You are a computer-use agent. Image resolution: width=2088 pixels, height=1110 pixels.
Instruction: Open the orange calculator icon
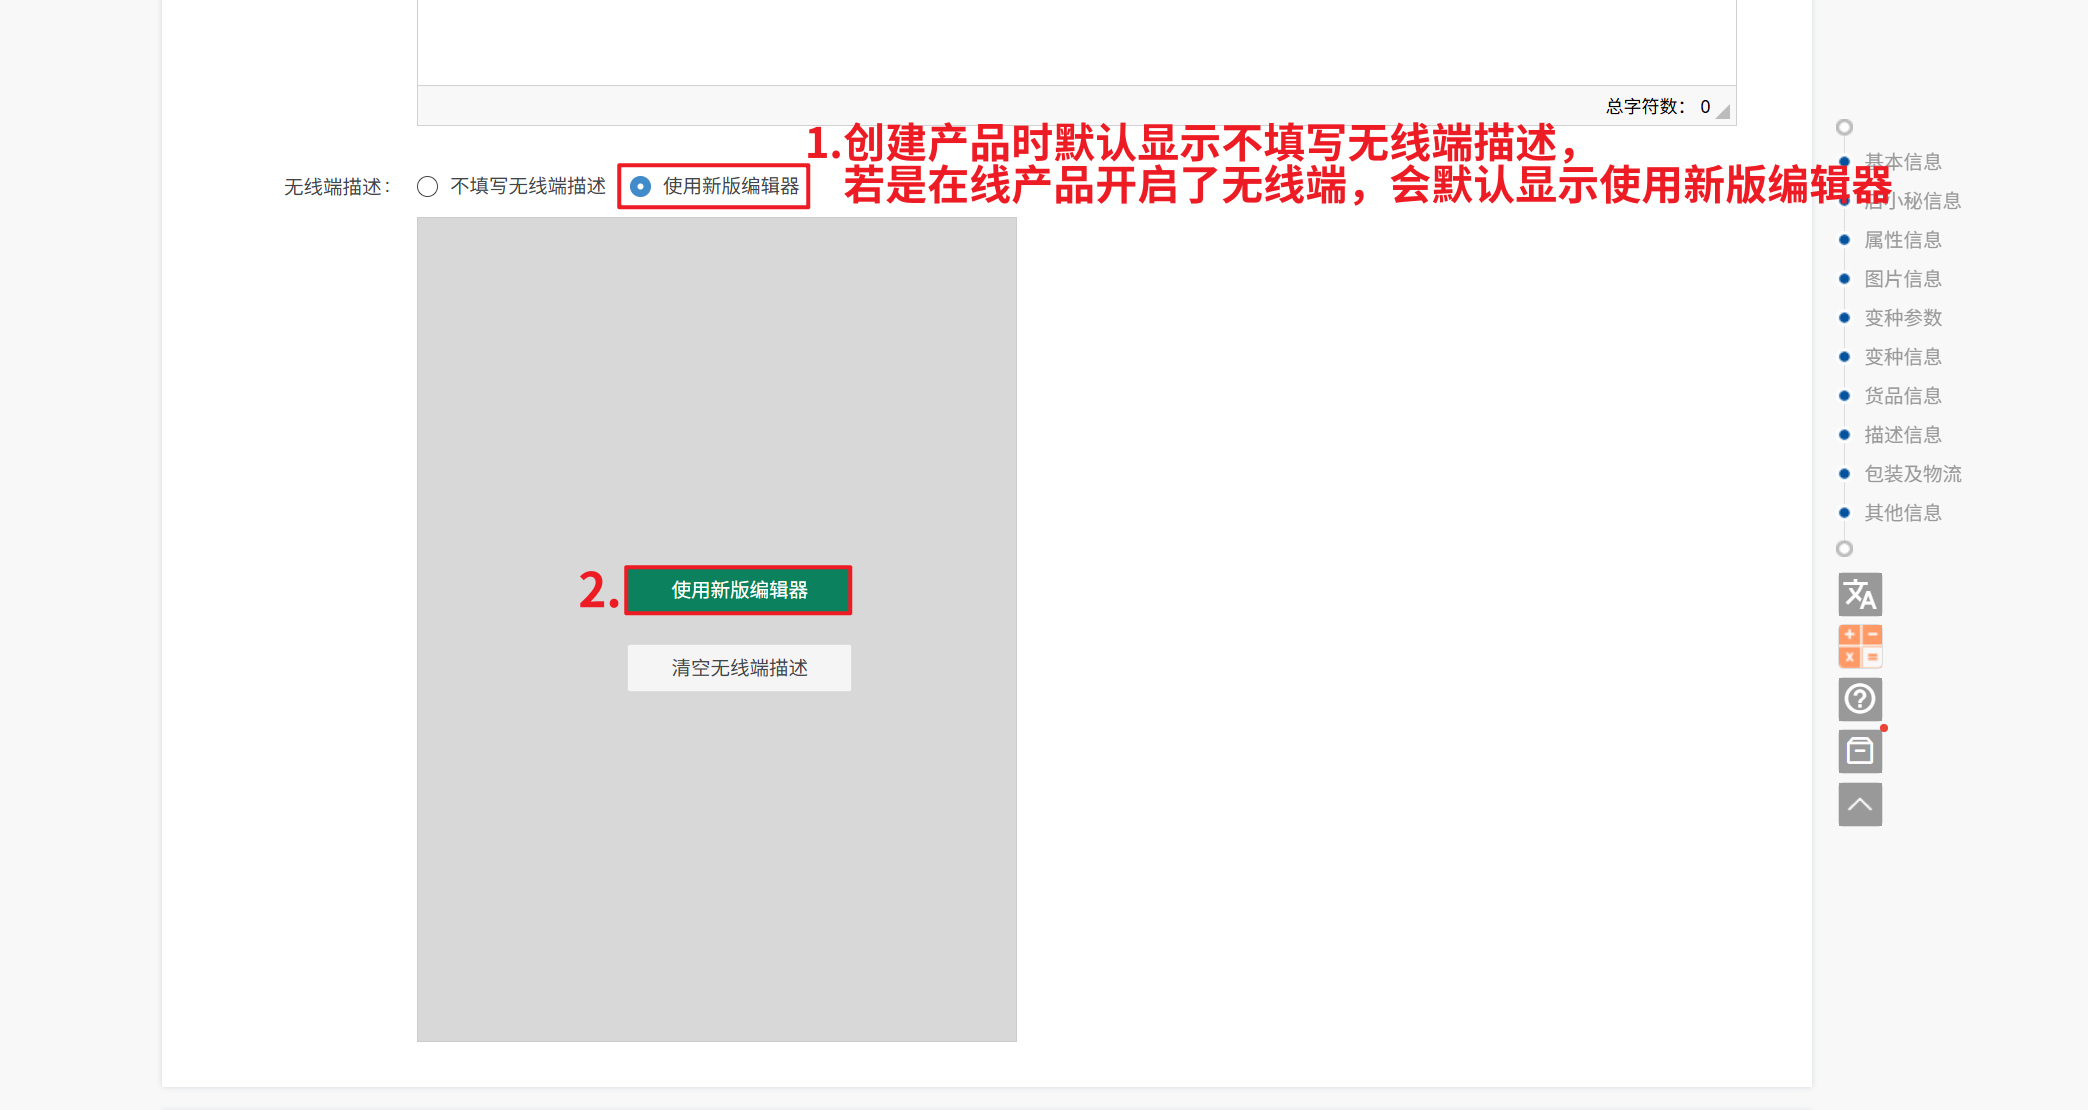tap(1860, 646)
